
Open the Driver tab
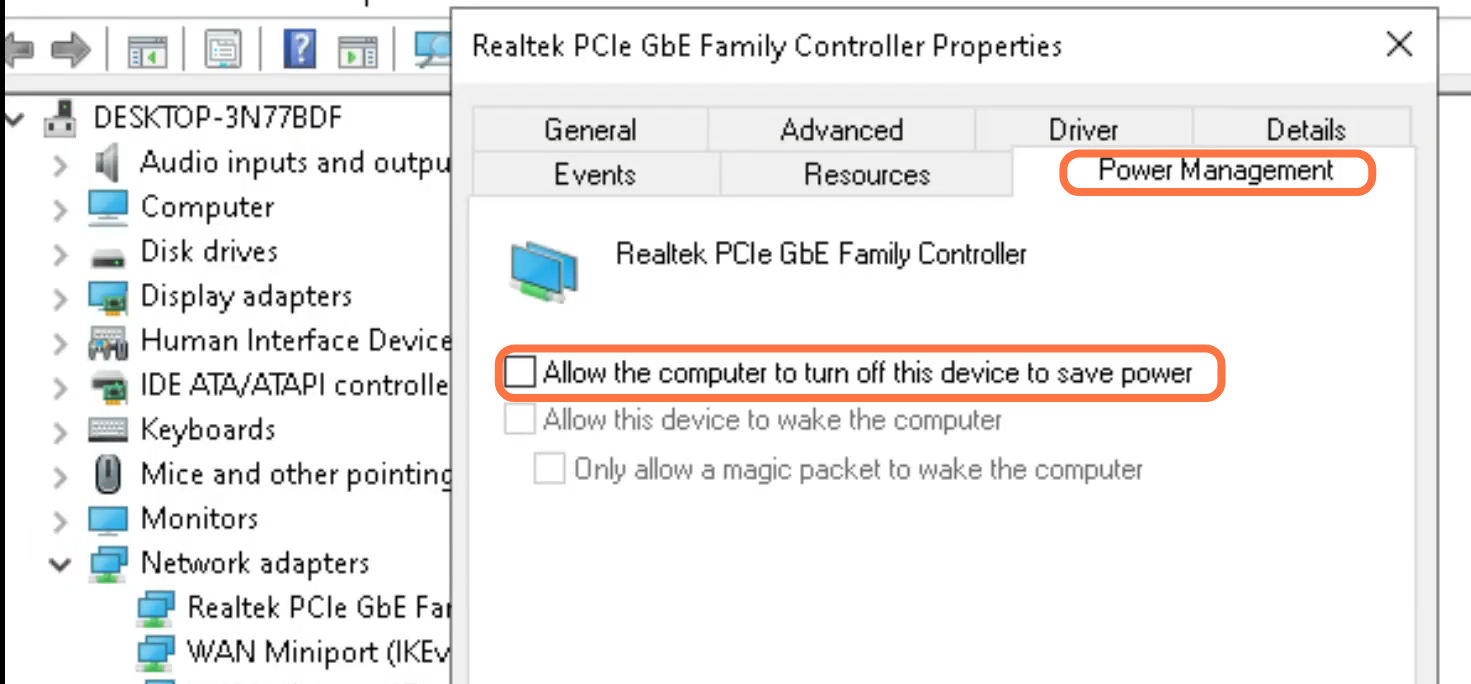click(1083, 130)
